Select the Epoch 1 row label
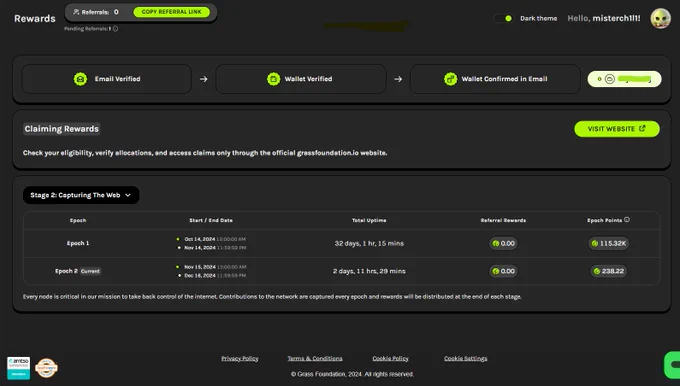Image resolution: width=680 pixels, height=386 pixels. point(78,243)
